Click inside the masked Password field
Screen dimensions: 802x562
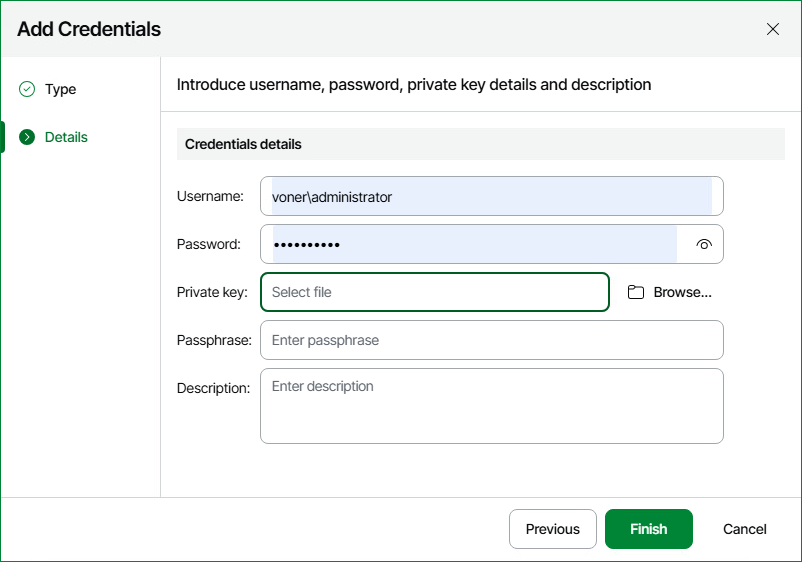pyautogui.click(x=475, y=244)
